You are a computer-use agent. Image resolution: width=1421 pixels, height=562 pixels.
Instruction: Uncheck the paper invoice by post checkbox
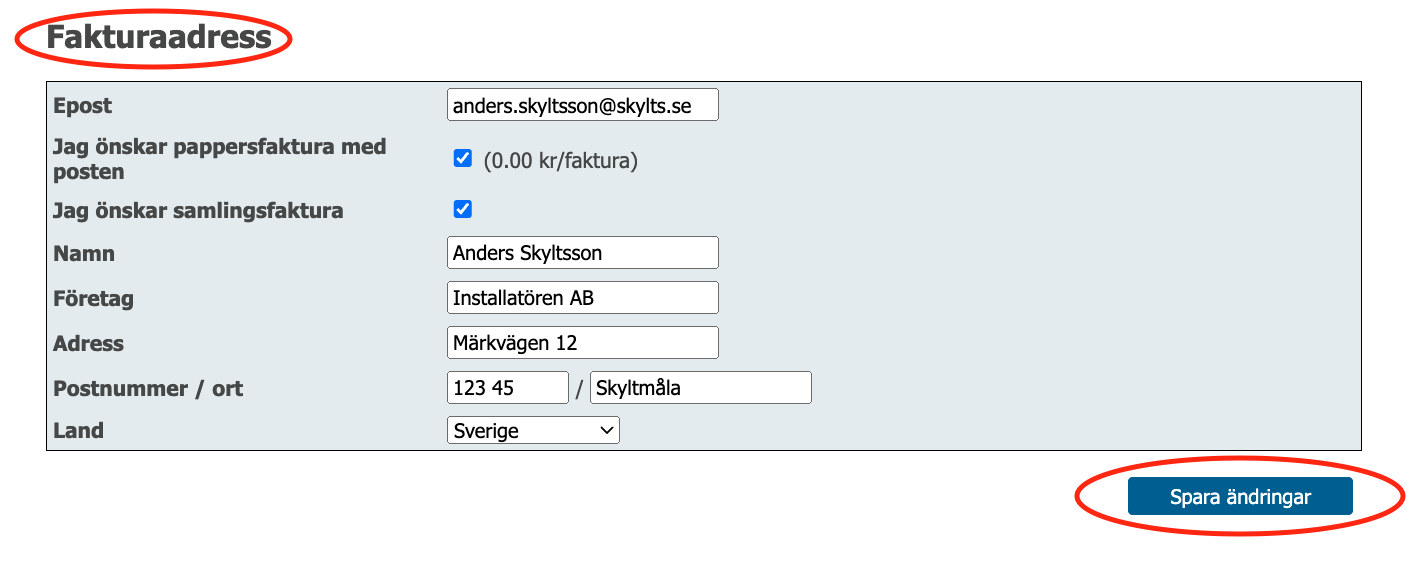point(462,158)
